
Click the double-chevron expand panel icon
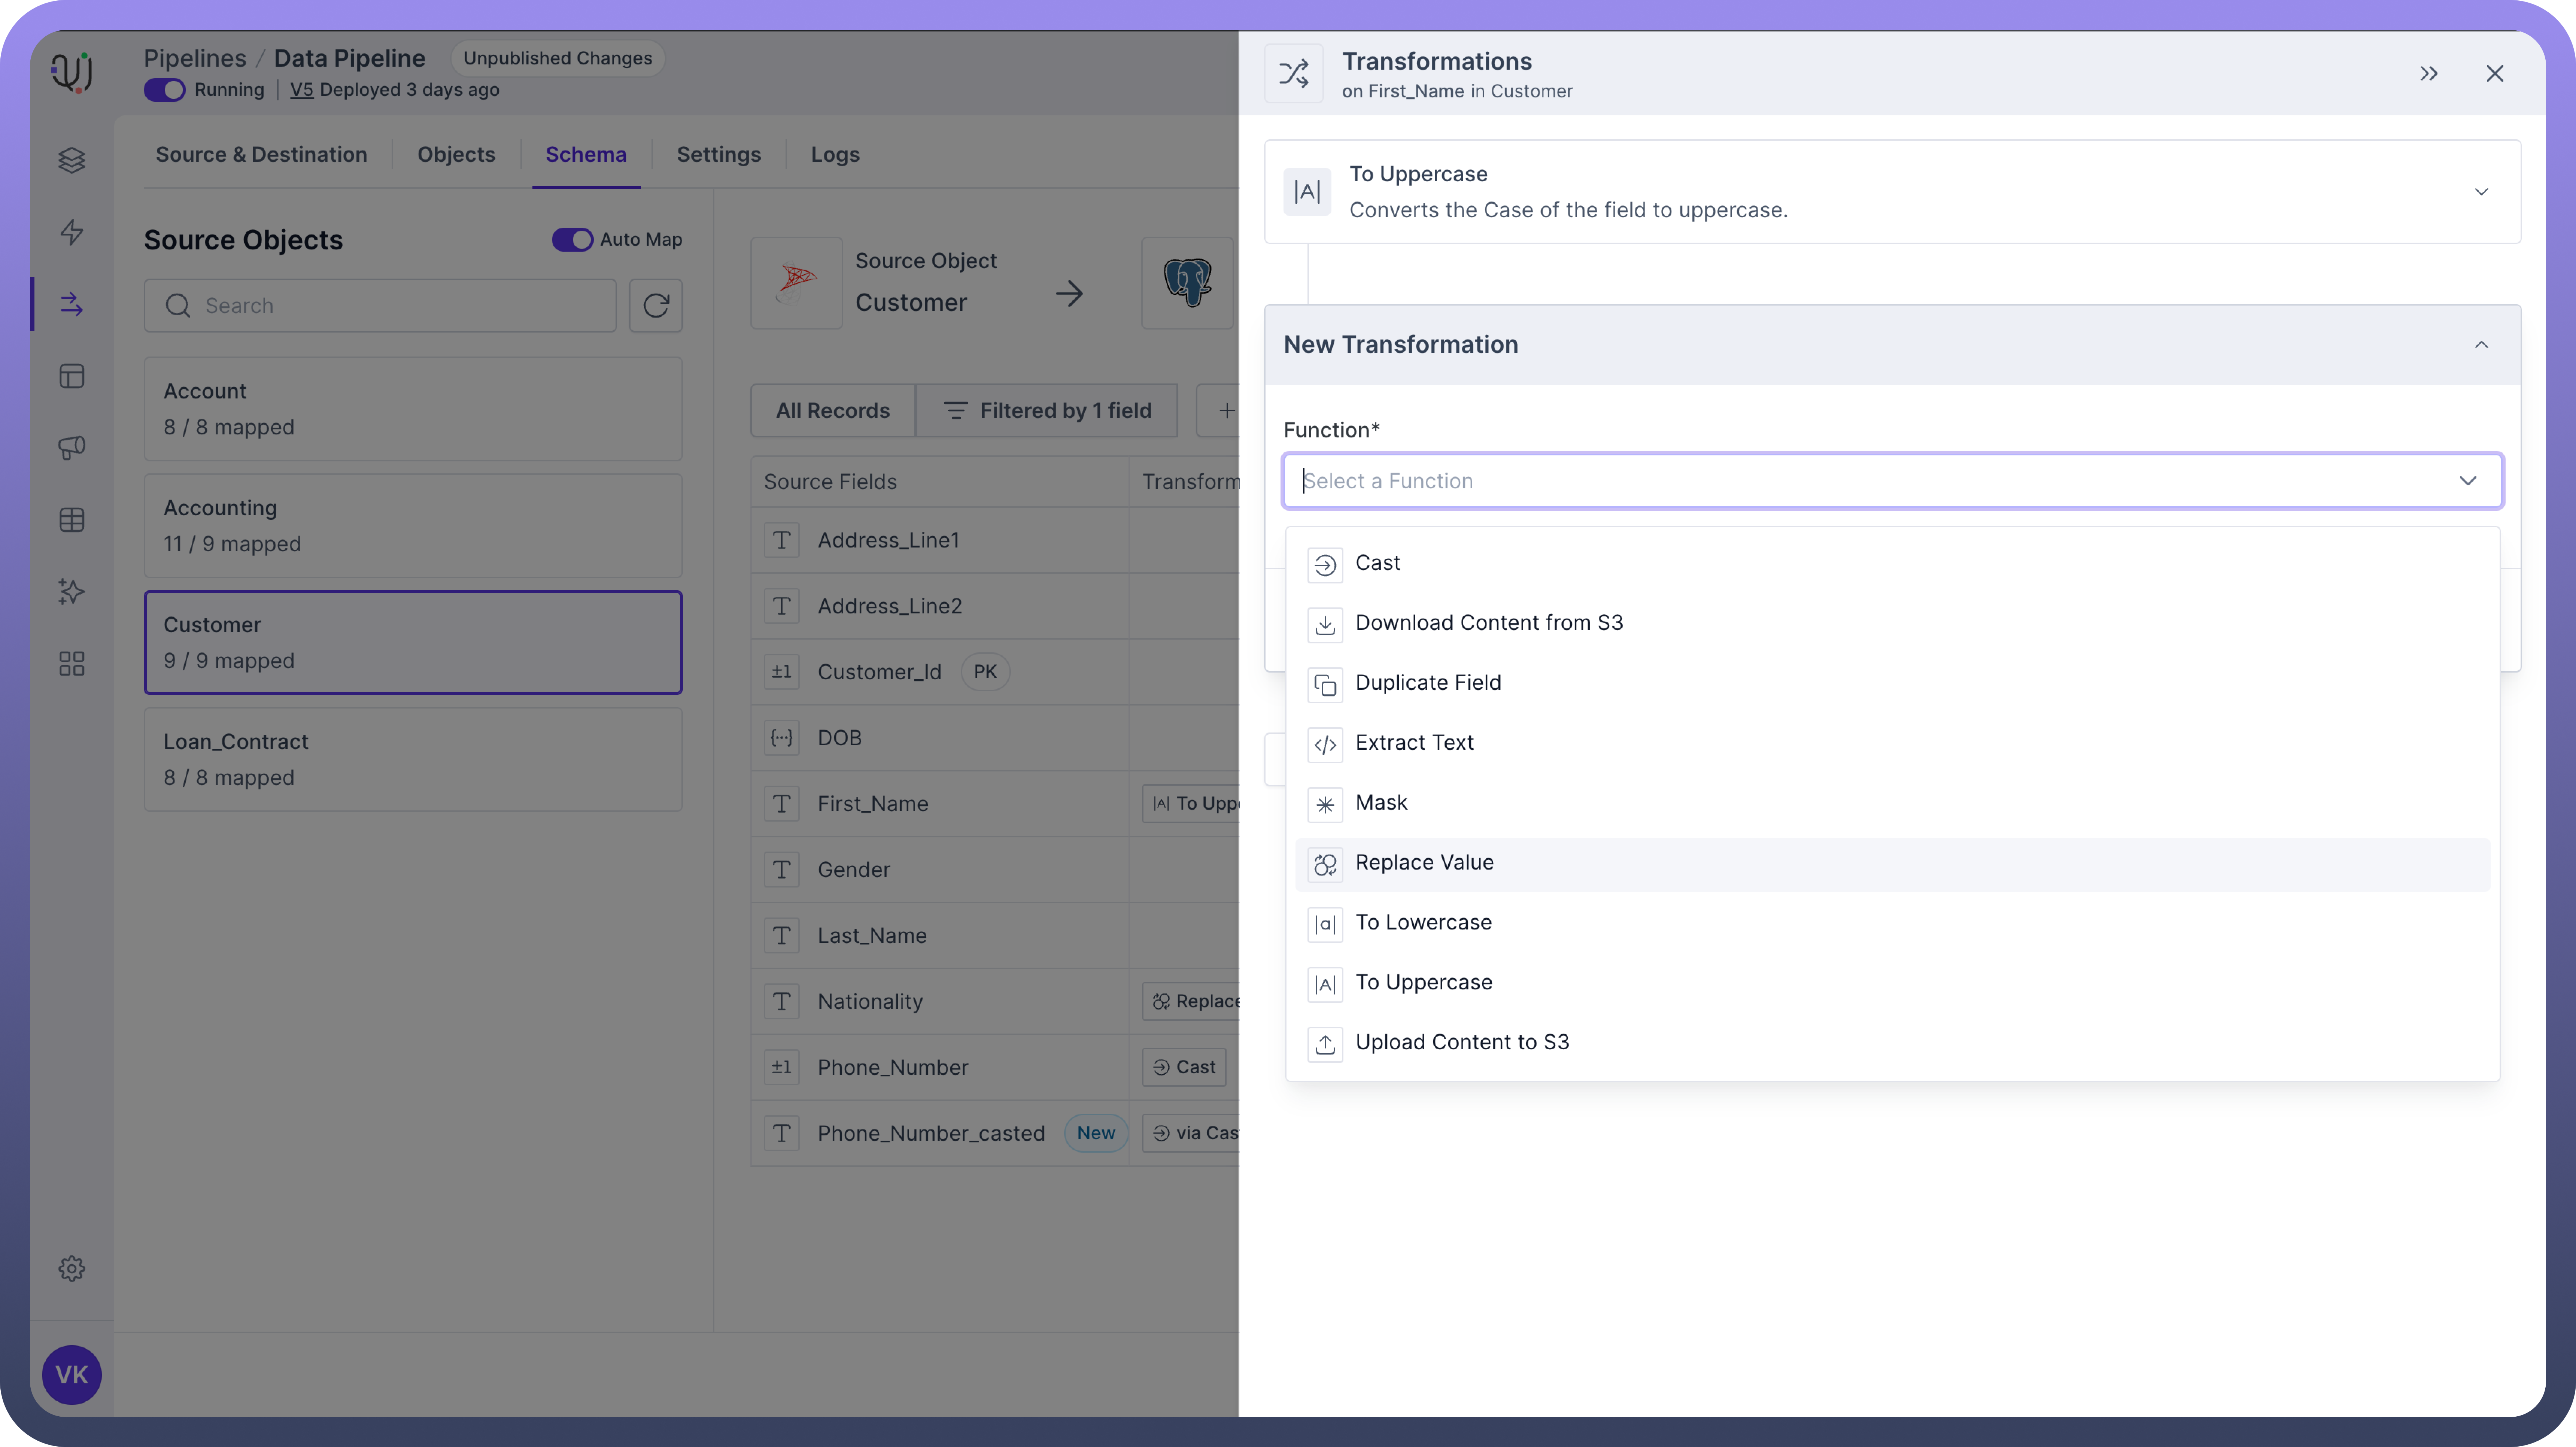pos(2428,73)
